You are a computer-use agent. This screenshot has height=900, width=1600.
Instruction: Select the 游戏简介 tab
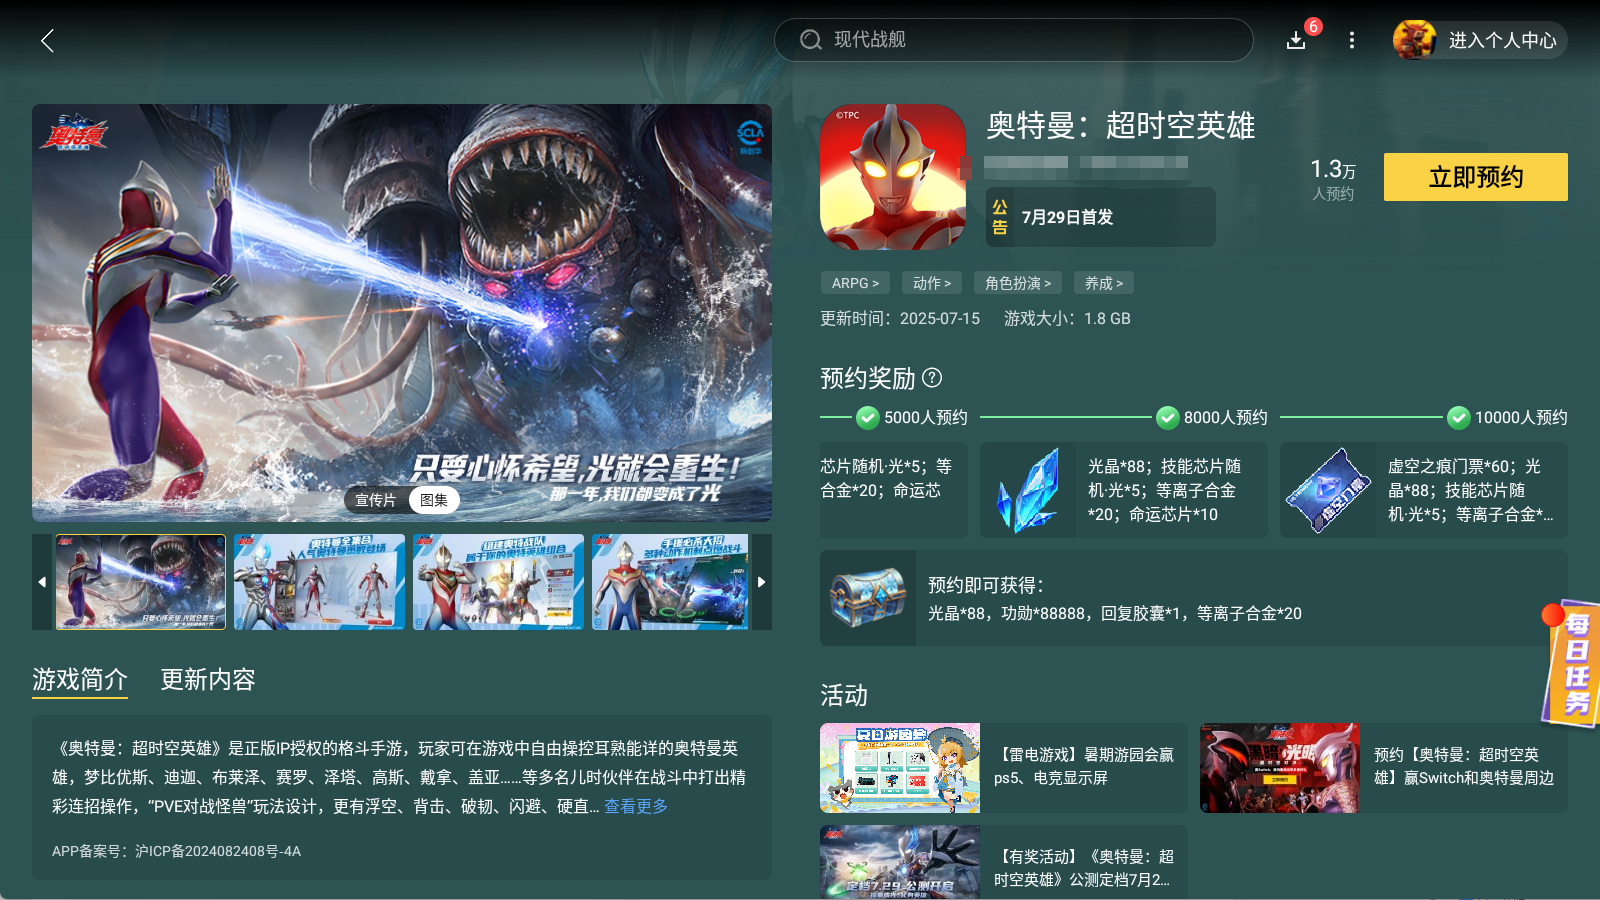tap(80, 680)
